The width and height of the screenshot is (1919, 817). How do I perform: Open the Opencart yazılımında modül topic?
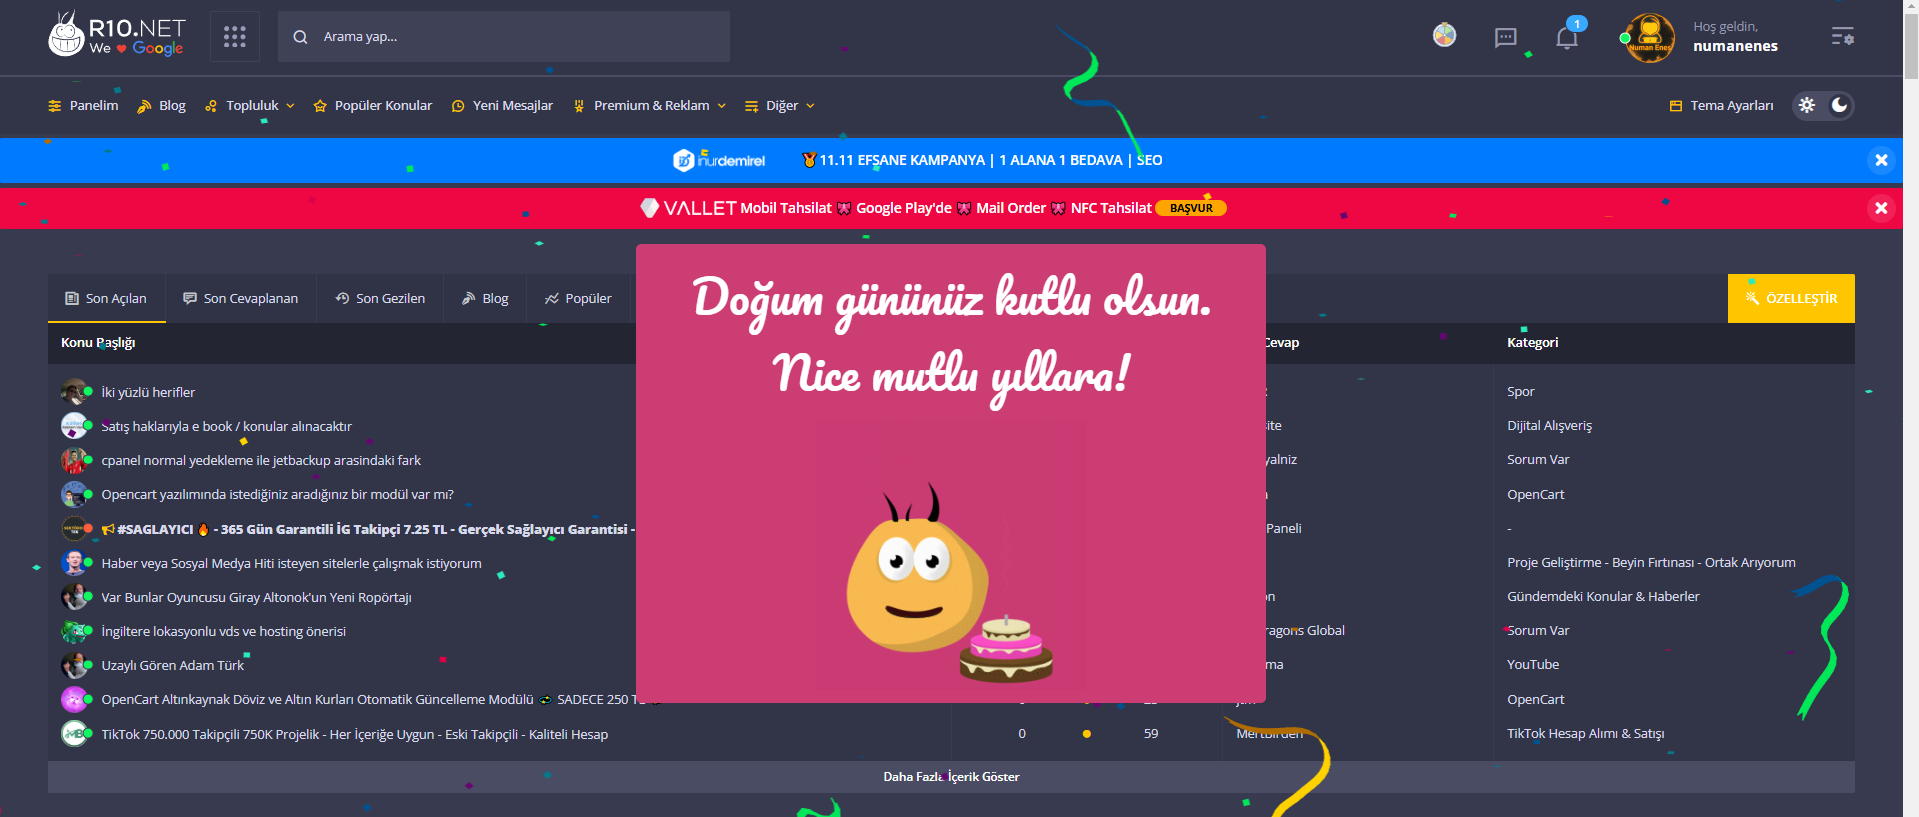click(x=278, y=494)
